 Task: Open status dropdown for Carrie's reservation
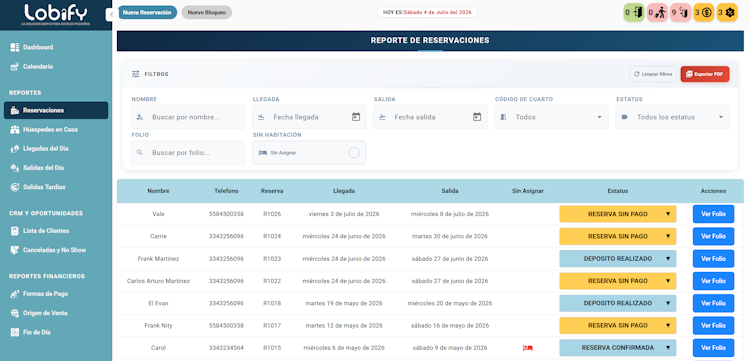coord(618,236)
